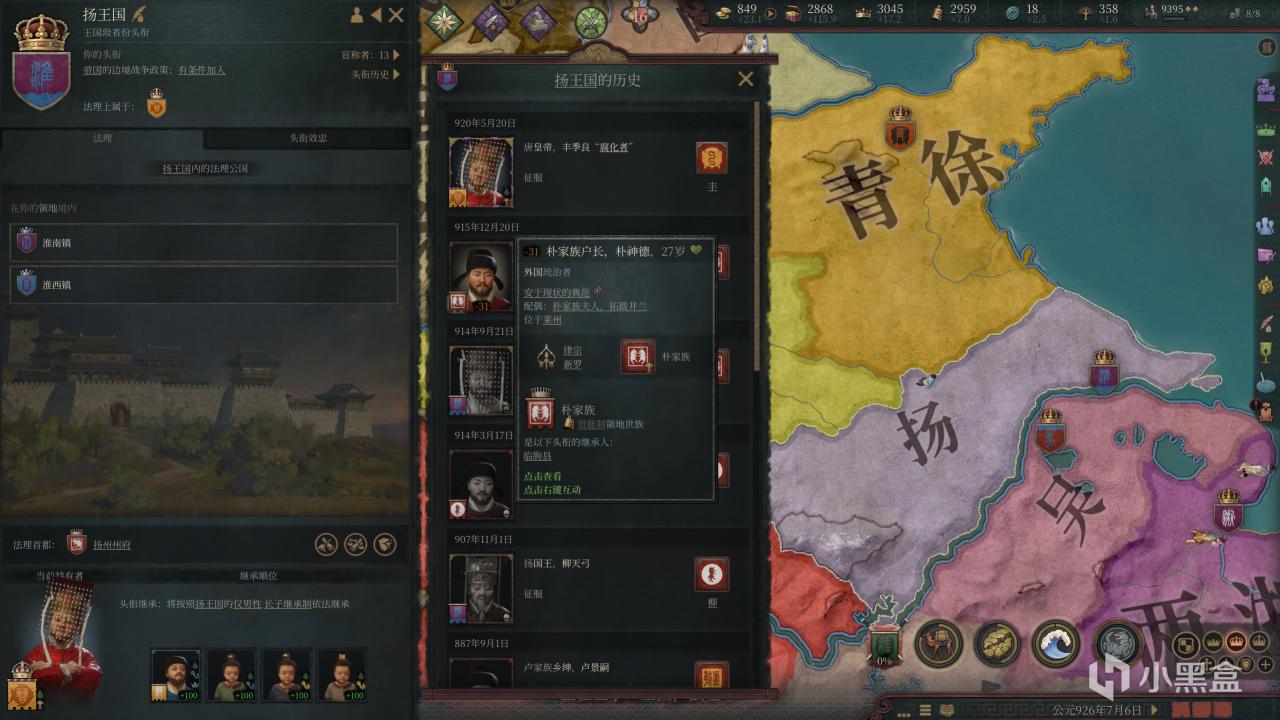Adjust game speed indicator bars
1280x720 pixels.
[x=1202, y=709]
